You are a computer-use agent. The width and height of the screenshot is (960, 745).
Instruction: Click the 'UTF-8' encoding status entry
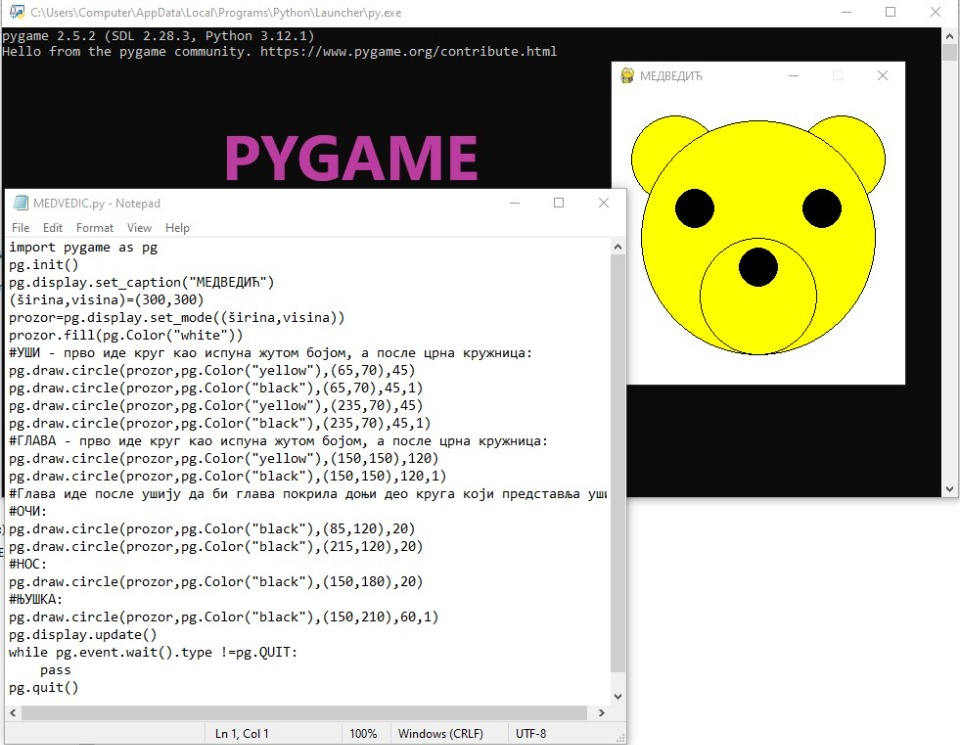tap(531, 733)
